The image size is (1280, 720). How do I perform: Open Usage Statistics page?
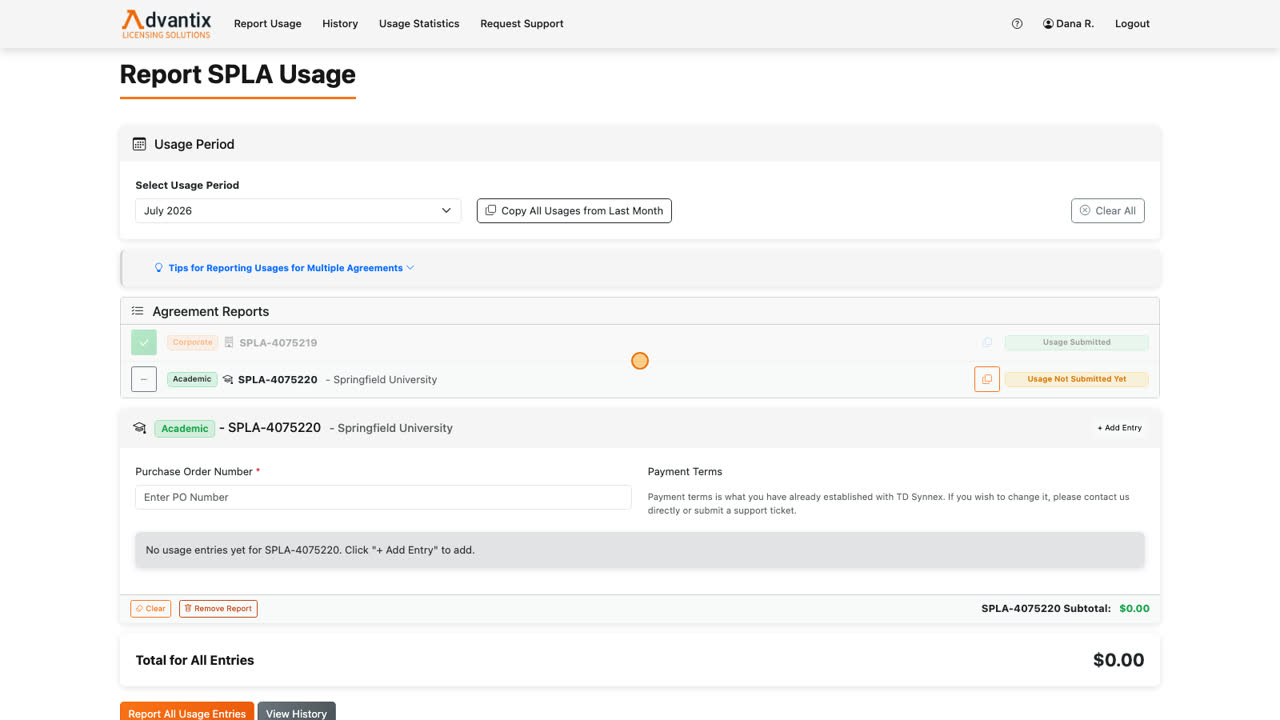pos(419,24)
